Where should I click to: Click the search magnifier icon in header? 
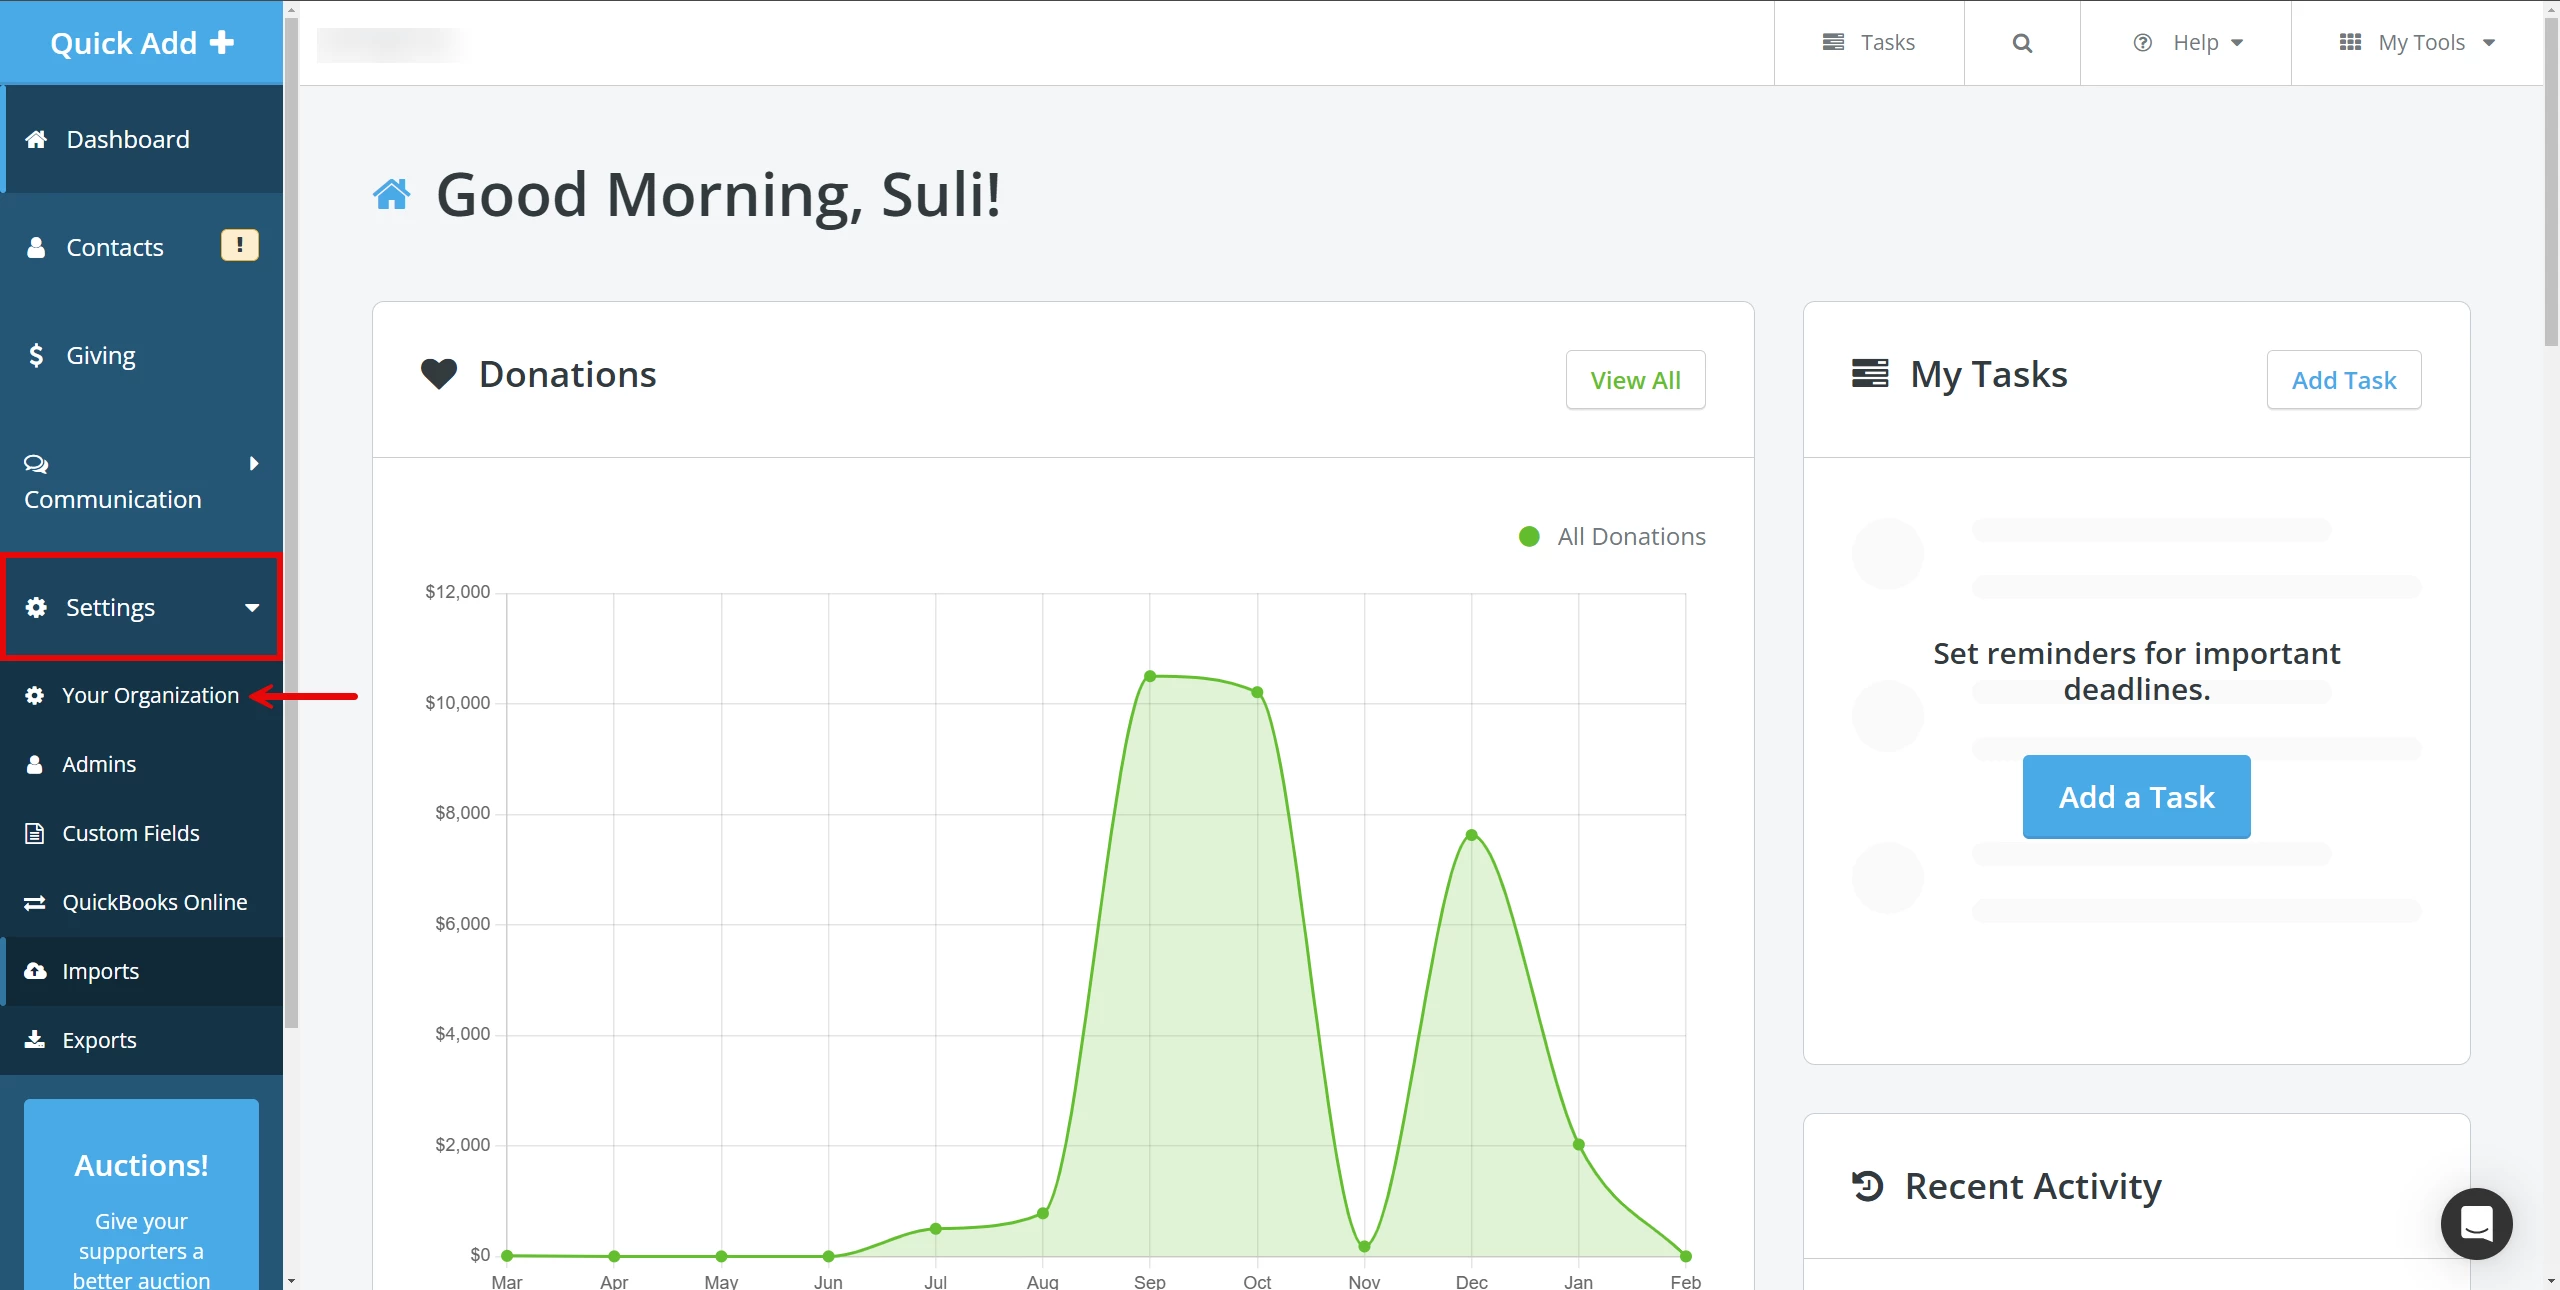pos(2021,43)
